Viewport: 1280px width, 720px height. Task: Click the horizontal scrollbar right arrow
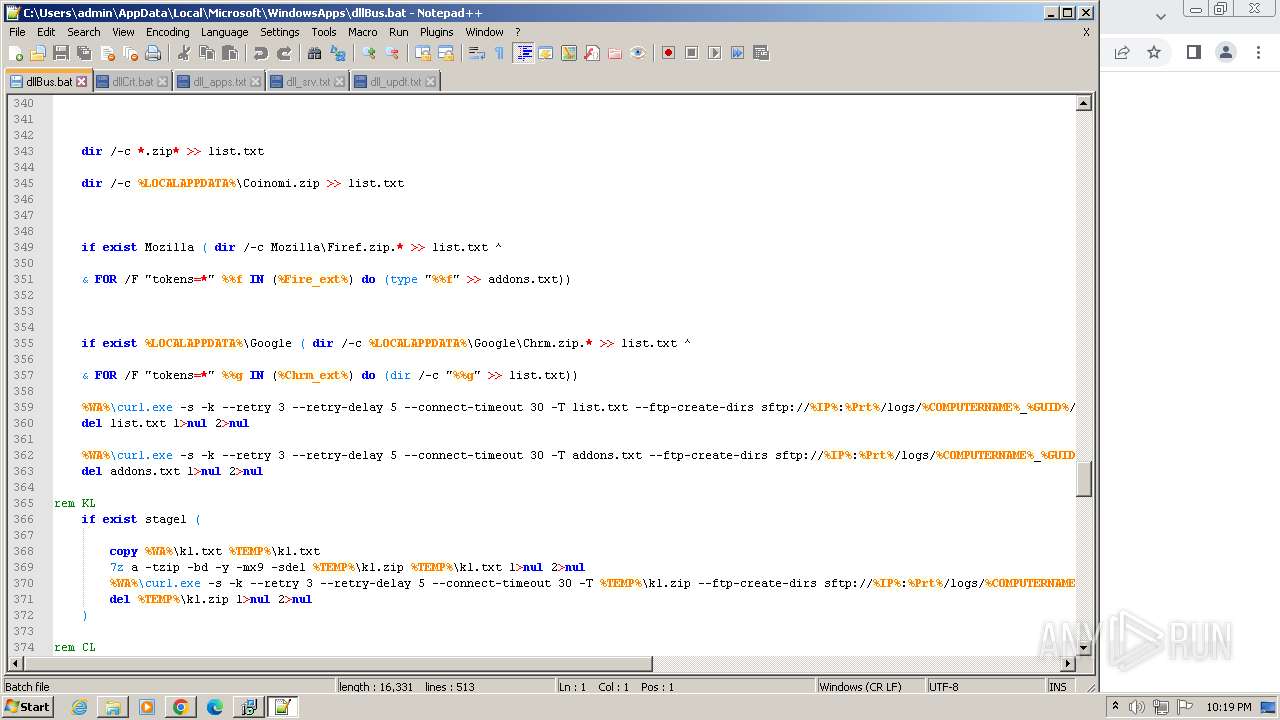(1068, 664)
